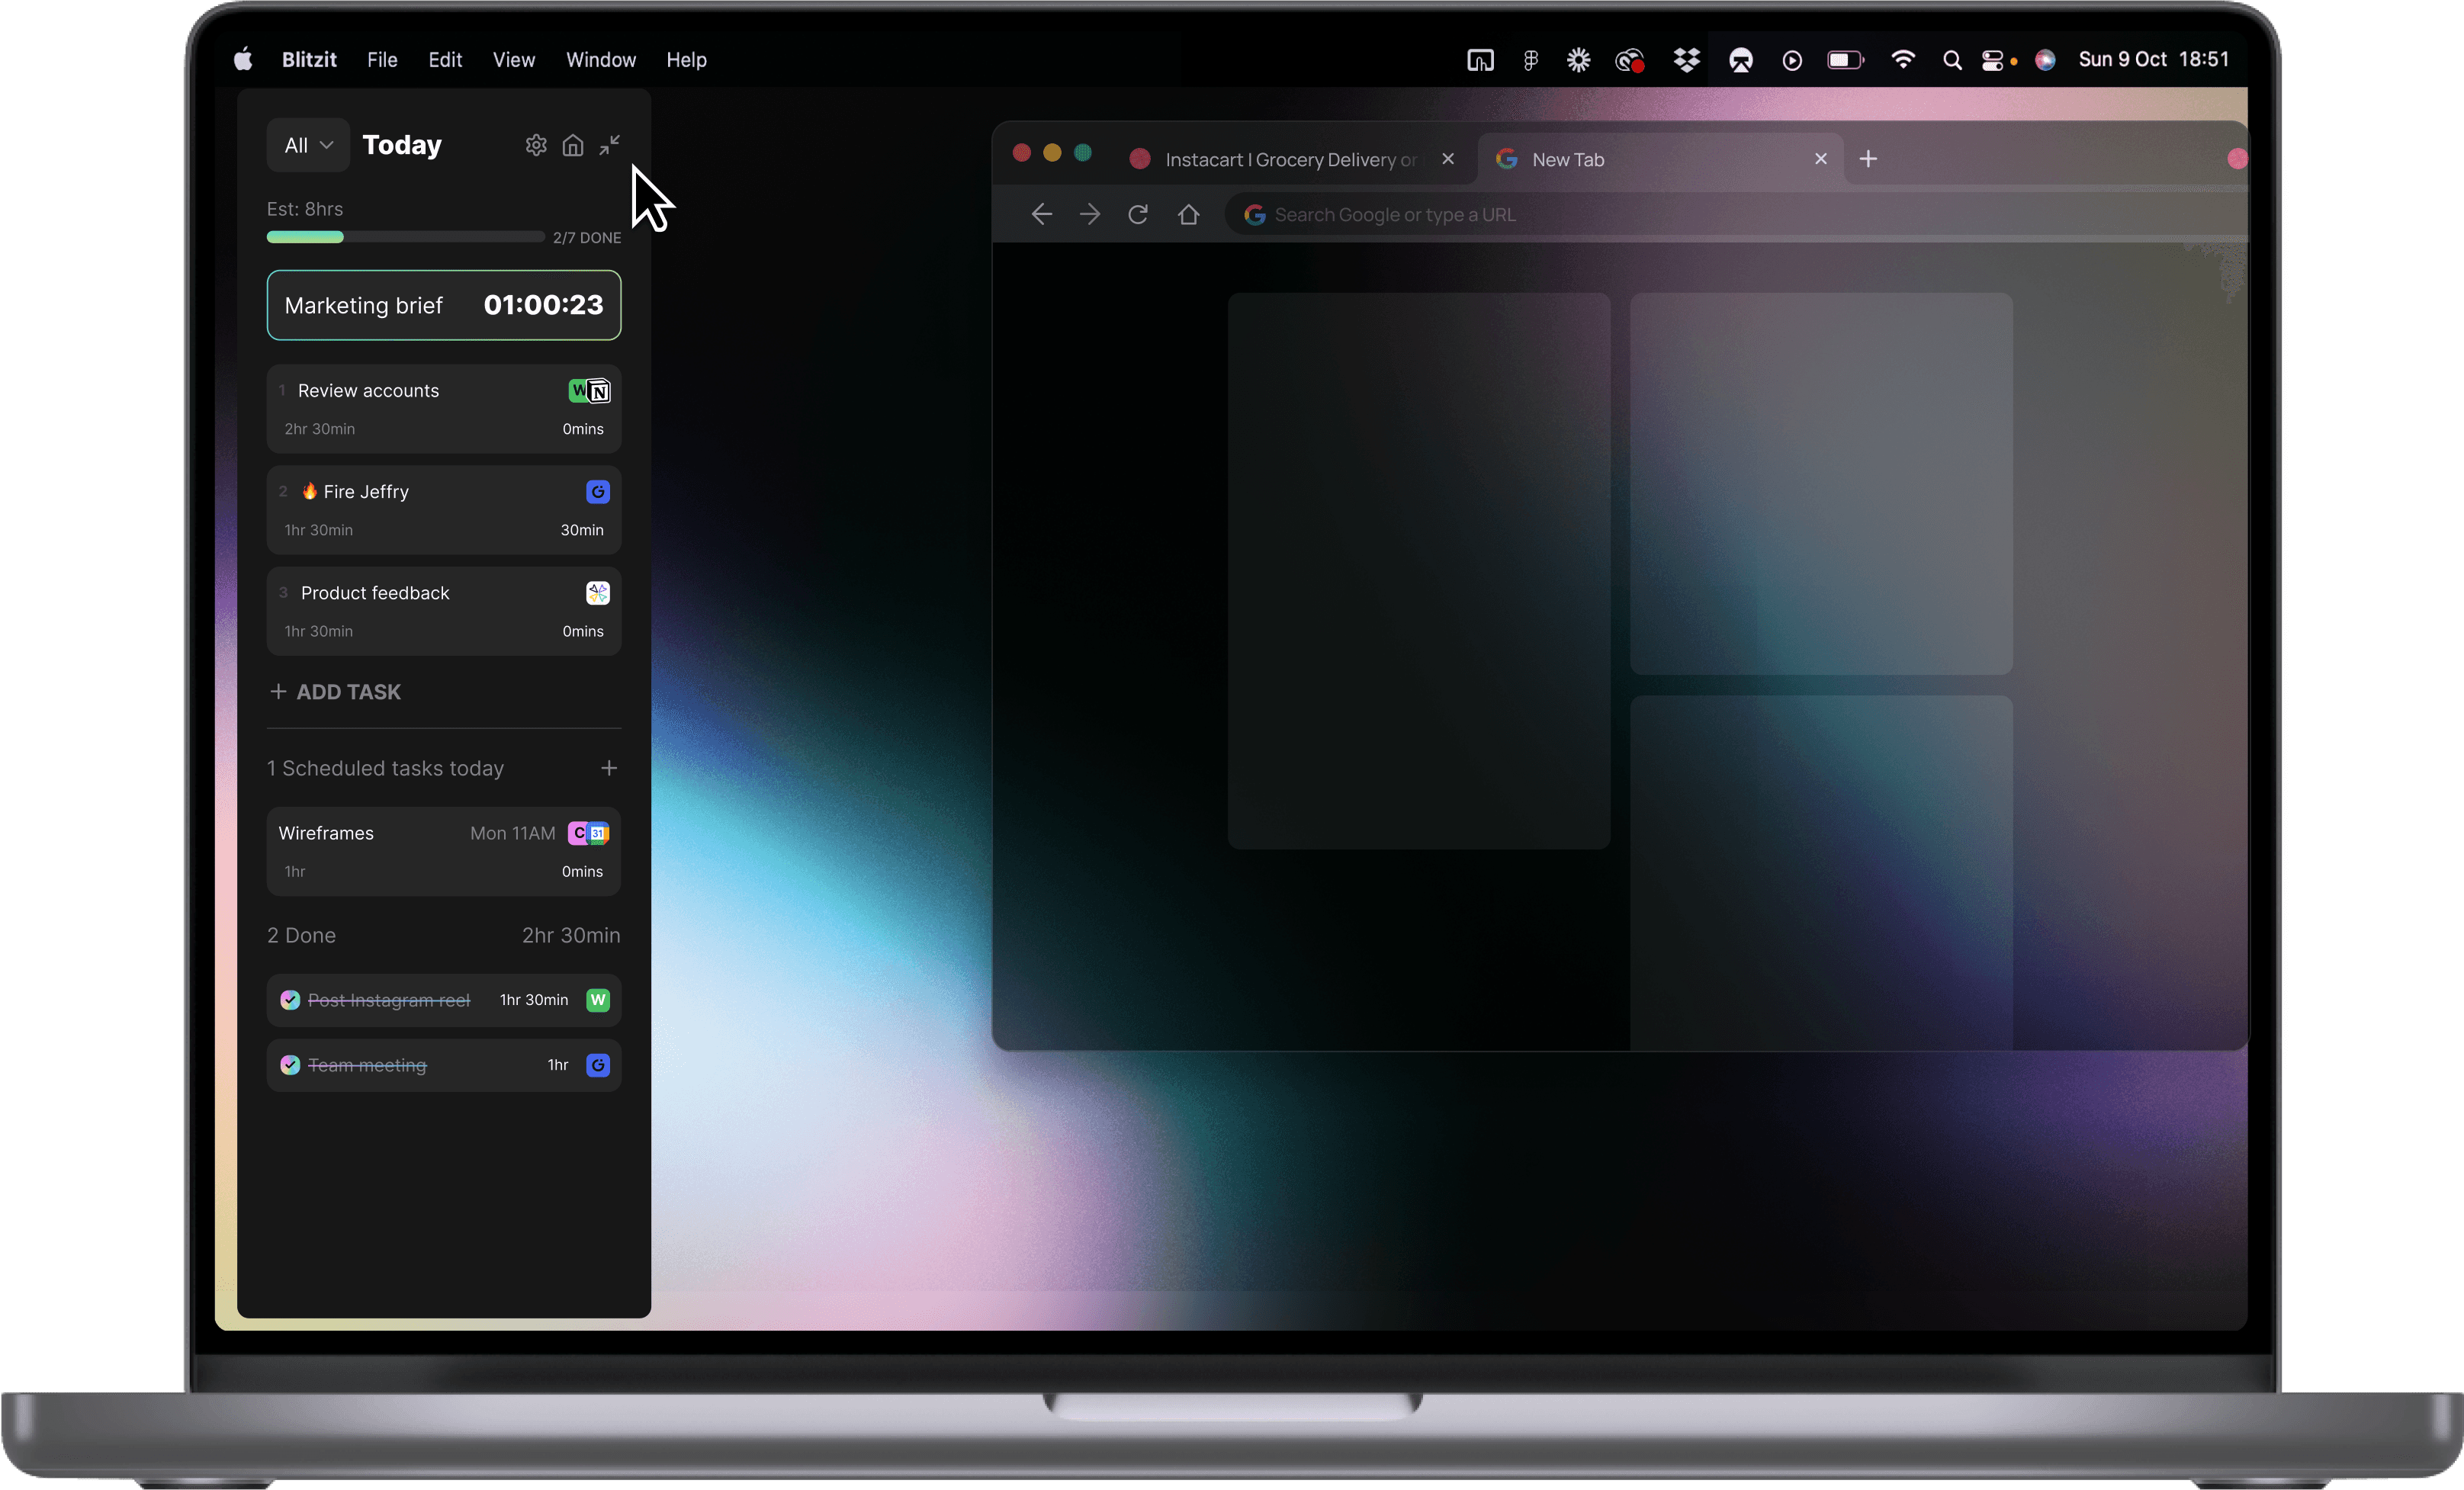Click the 2/7 done progress bar
Viewport: 2464px width, 1490px height.
click(x=405, y=237)
